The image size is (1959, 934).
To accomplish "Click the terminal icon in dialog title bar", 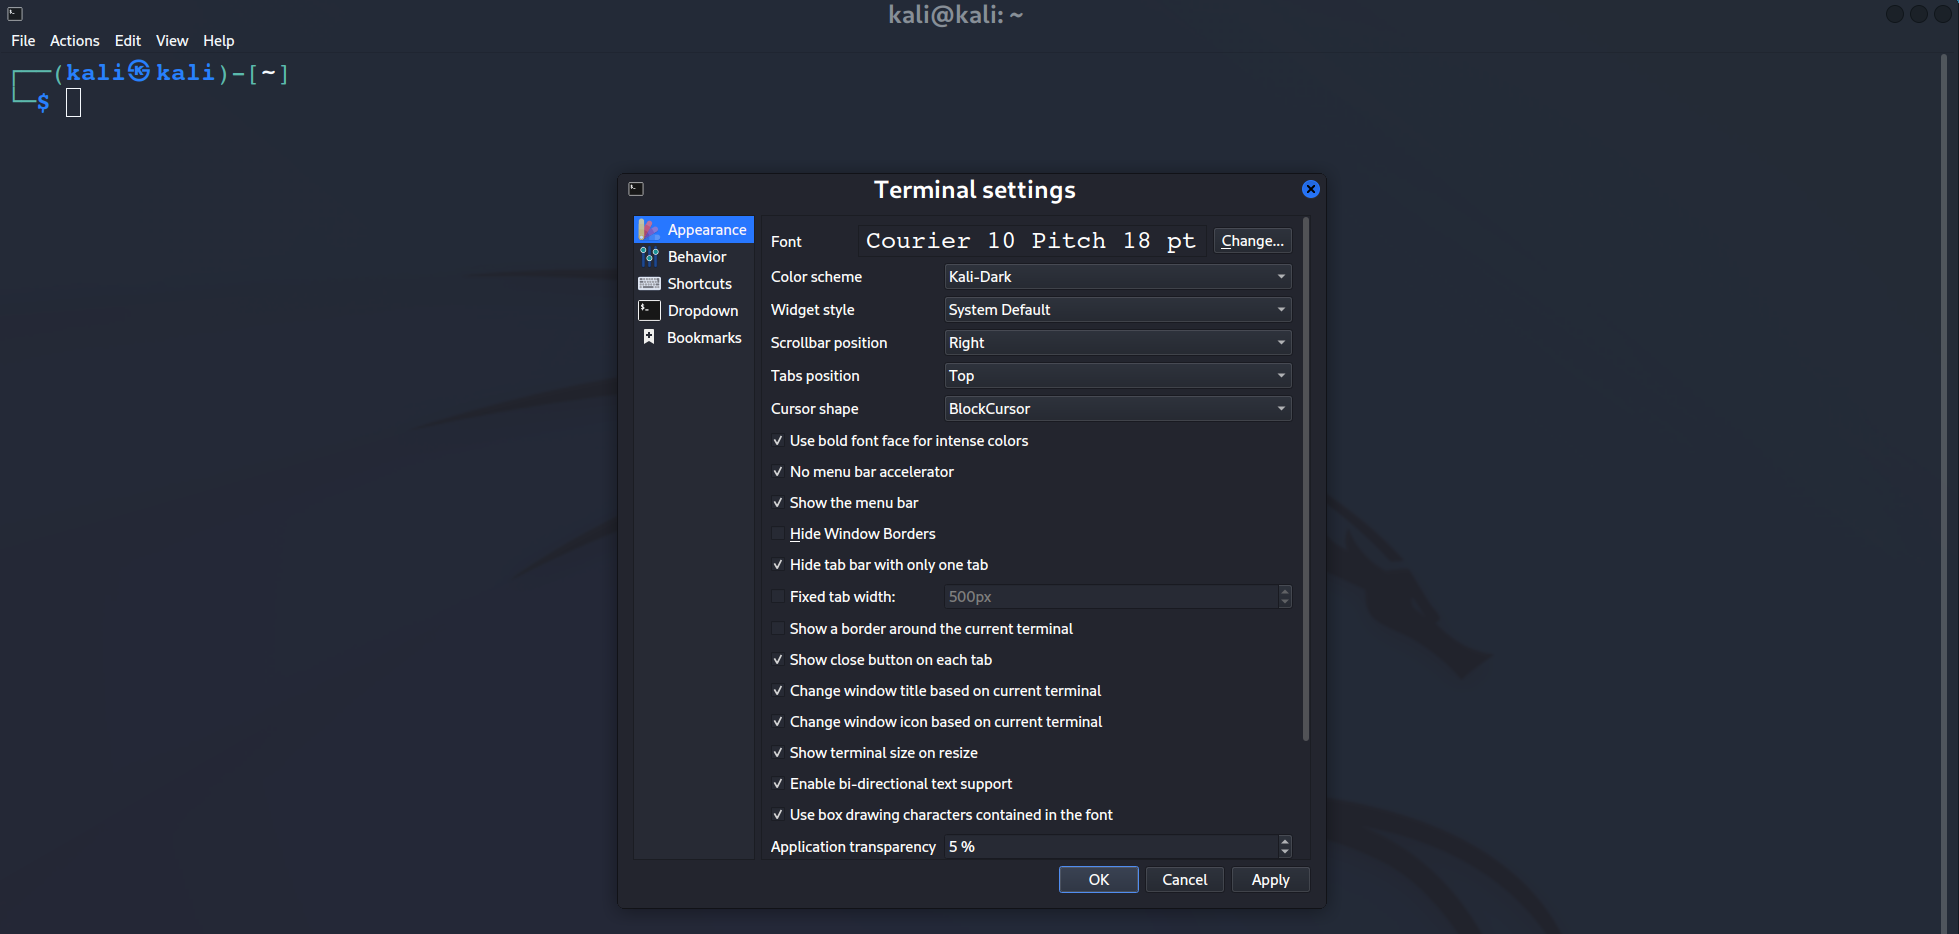I will [x=636, y=189].
